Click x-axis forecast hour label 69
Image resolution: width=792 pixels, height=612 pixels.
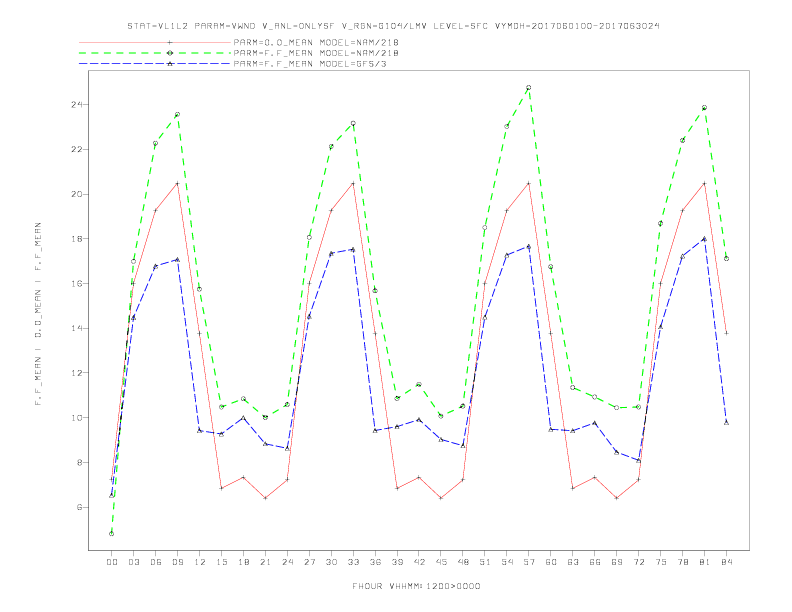click(x=617, y=562)
